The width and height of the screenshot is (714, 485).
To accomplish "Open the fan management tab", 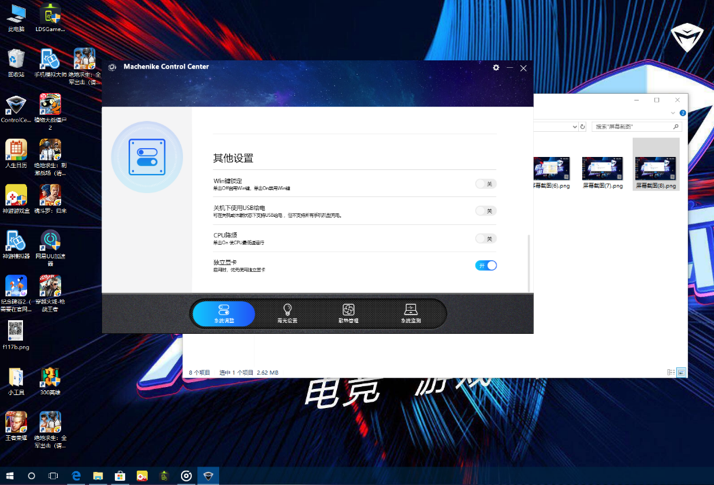I will click(x=348, y=313).
